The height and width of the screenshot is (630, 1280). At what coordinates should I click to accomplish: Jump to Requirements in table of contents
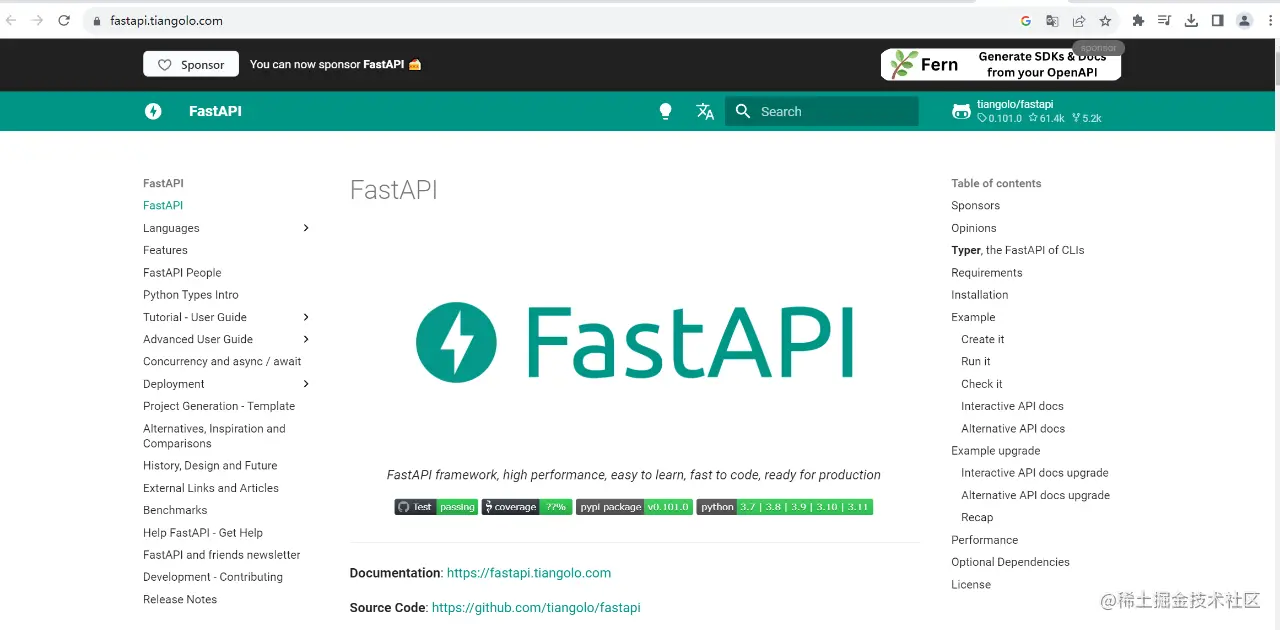point(987,272)
